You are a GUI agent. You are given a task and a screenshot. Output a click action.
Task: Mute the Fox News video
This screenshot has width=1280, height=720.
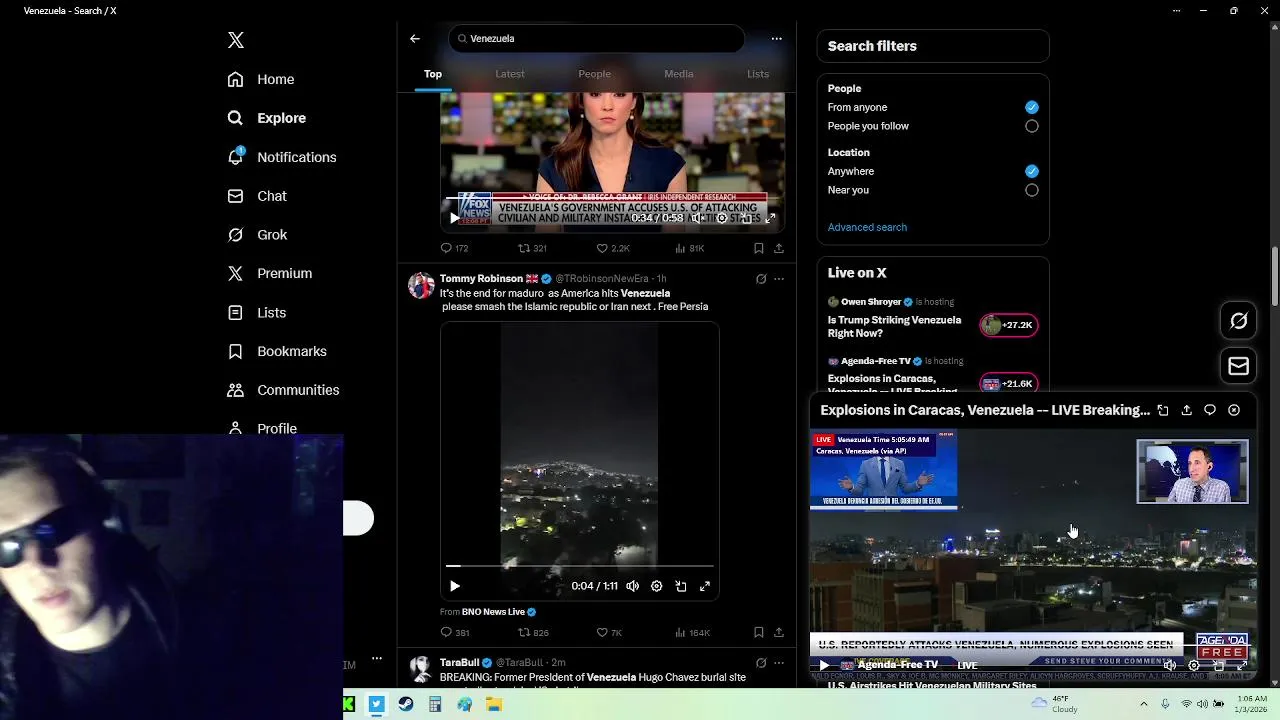698,217
